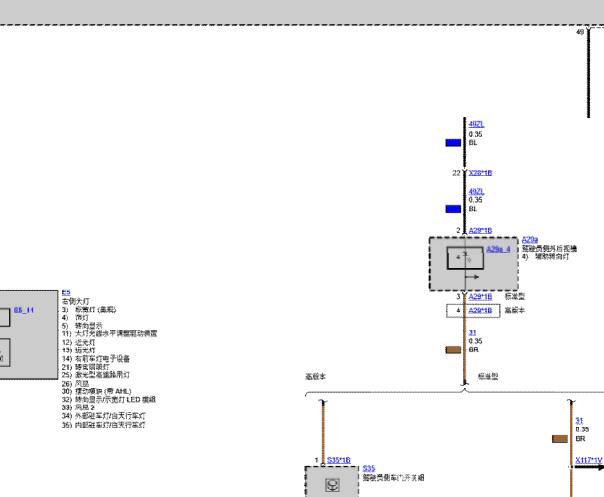Select legend entry 30) with AHL text
604x497 pixels.
[96, 391]
